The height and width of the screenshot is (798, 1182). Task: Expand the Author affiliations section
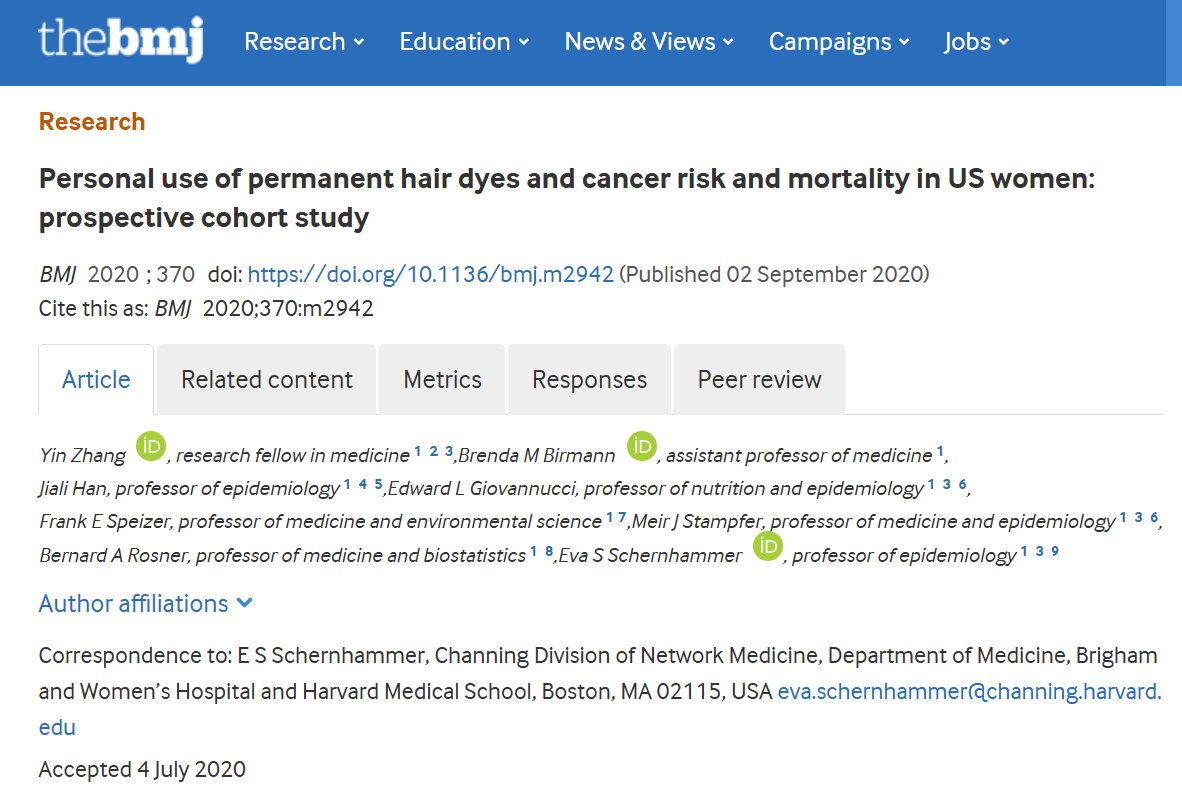(x=146, y=604)
